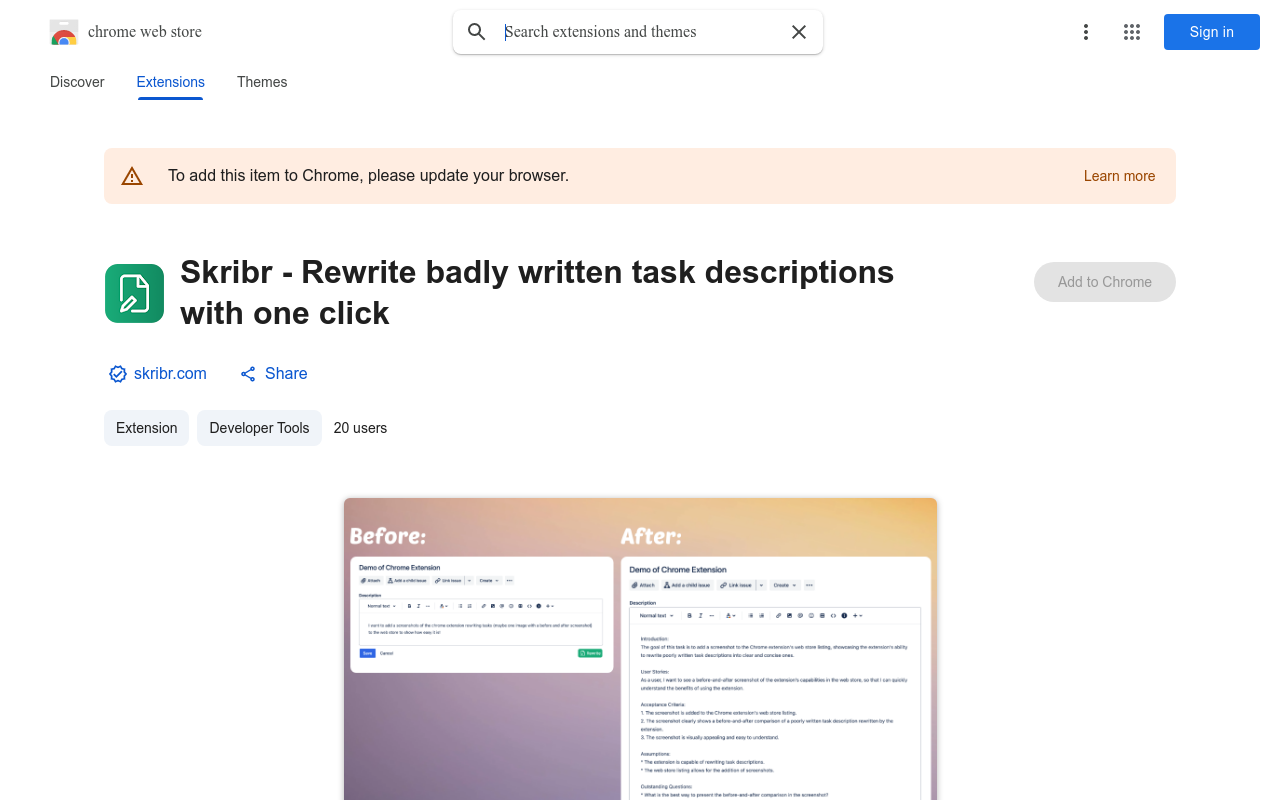Select the Extension category chip
The width and height of the screenshot is (1280, 800).
coord(146,428)
